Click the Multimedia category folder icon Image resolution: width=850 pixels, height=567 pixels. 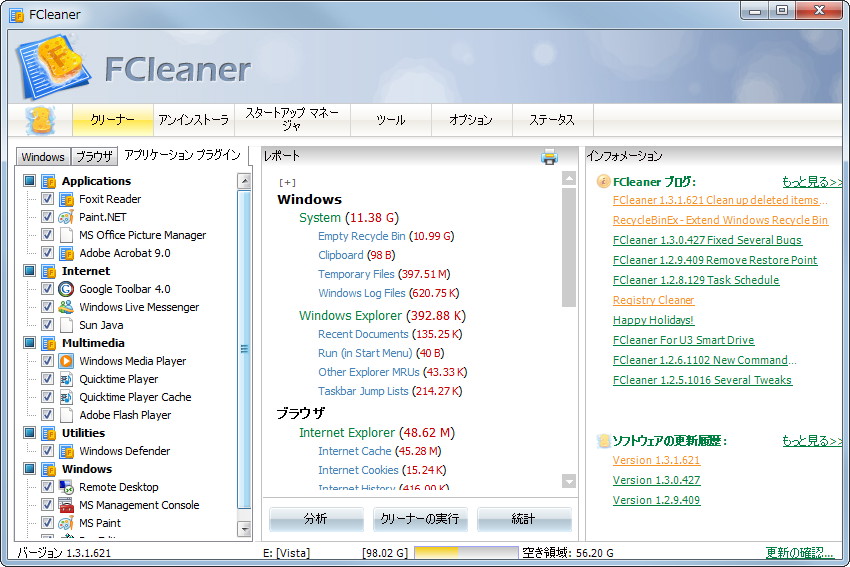(49, 343)
